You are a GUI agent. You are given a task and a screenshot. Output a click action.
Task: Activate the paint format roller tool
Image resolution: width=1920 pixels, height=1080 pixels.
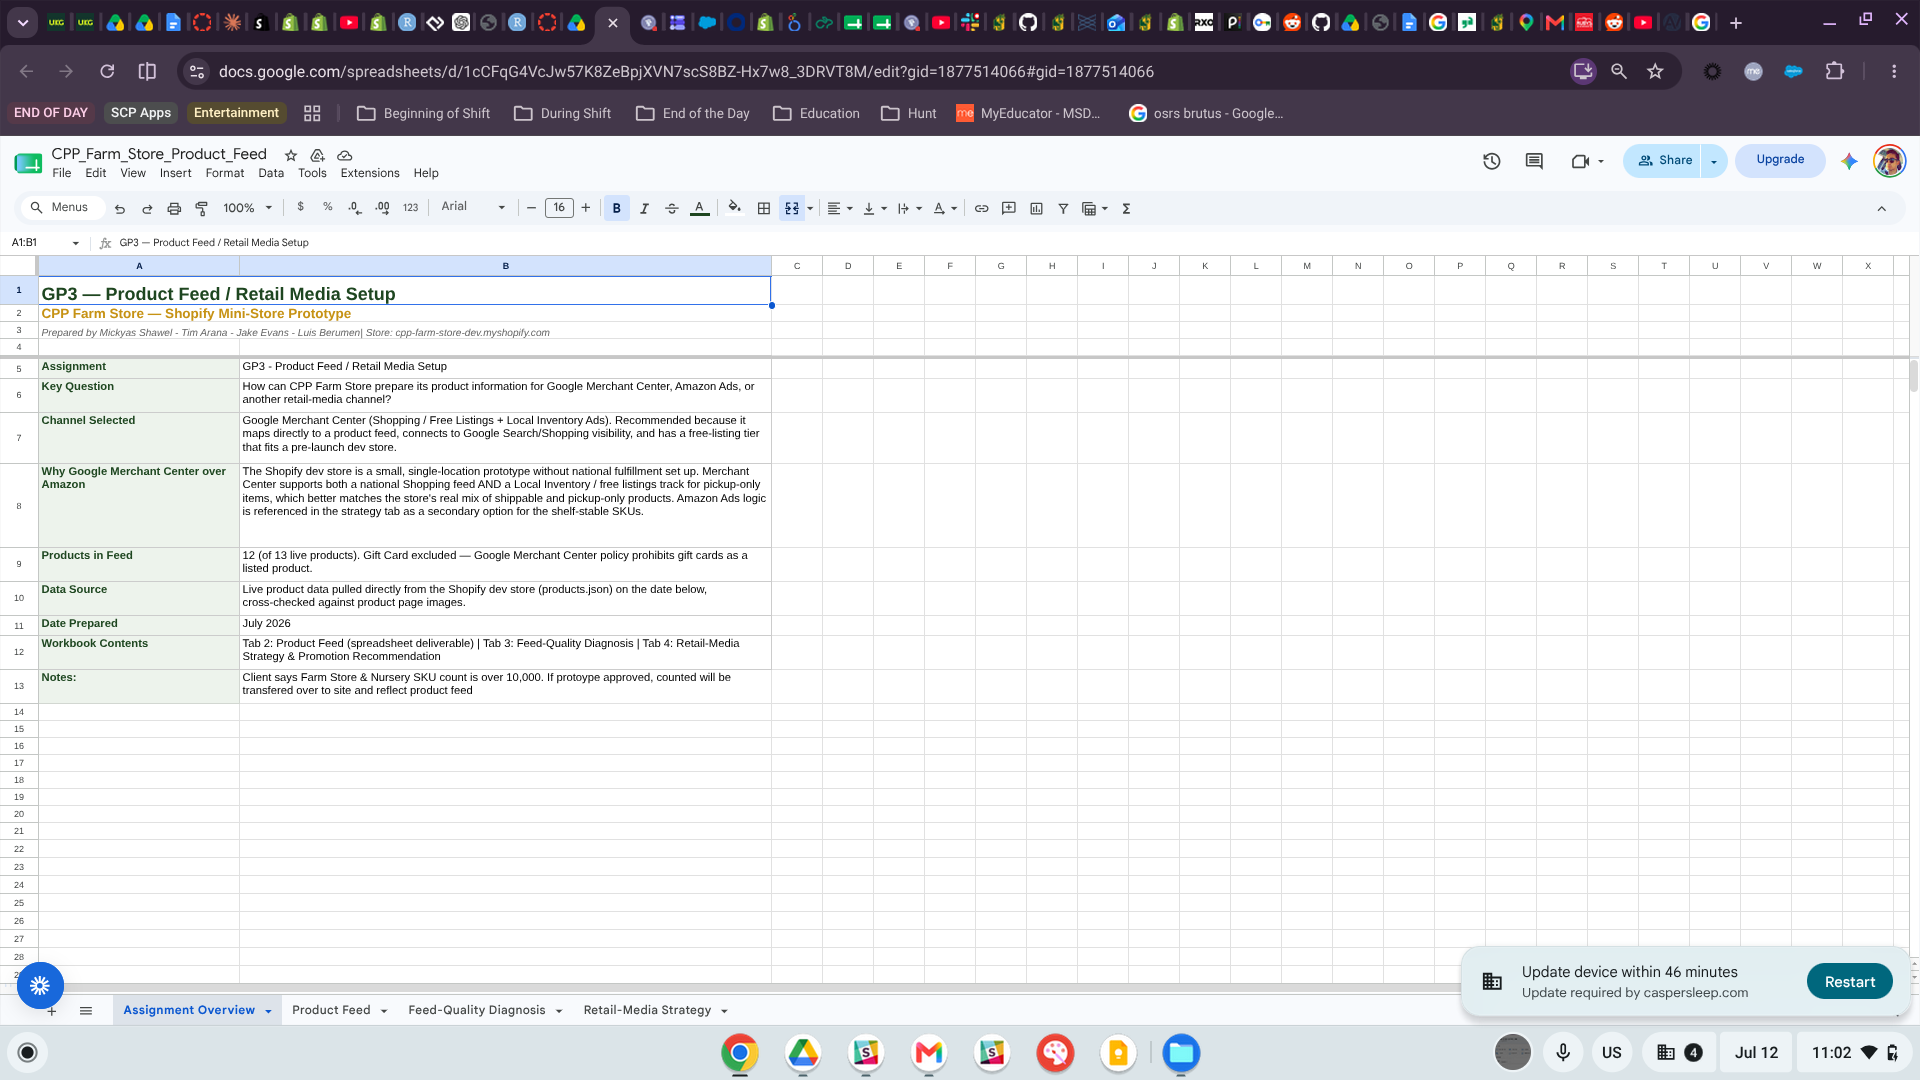pyautogui.click(x=201, y=208)
